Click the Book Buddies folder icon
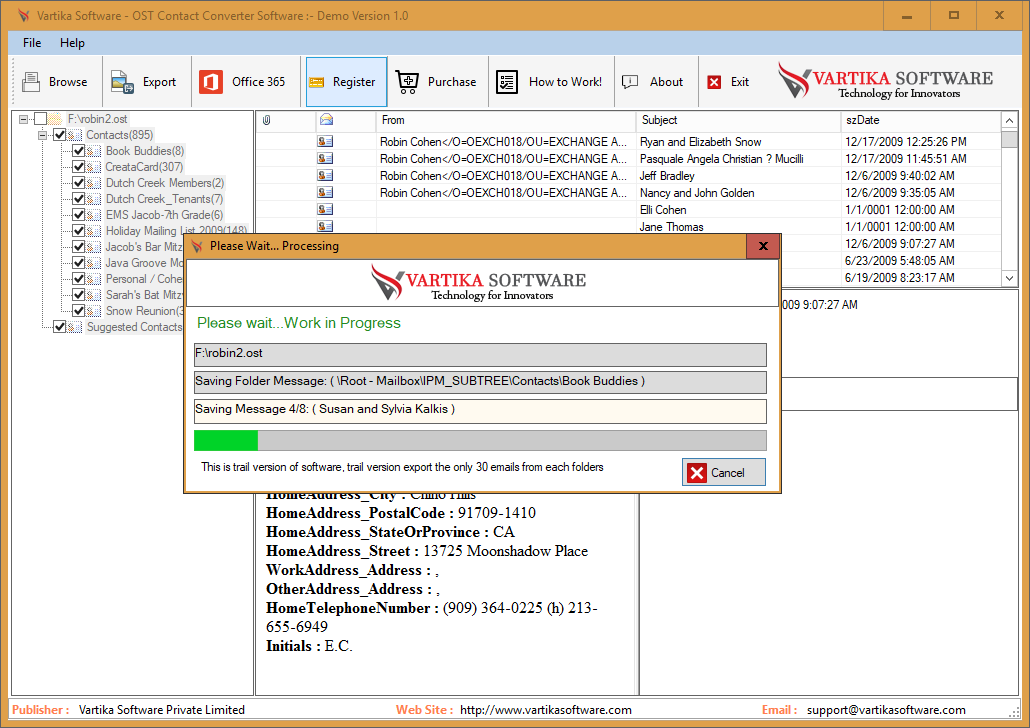 pos(94,151)
